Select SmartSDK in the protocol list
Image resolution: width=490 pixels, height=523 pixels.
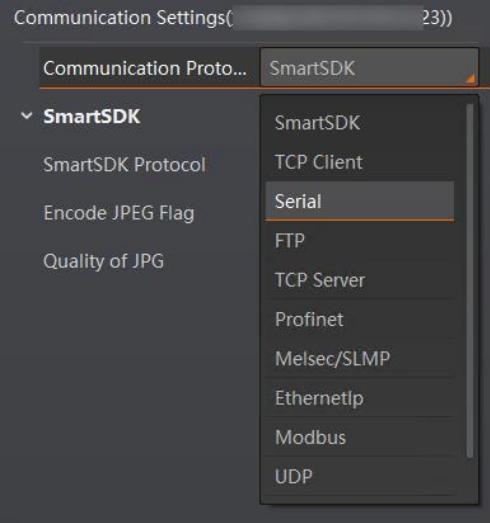(360, 122)
